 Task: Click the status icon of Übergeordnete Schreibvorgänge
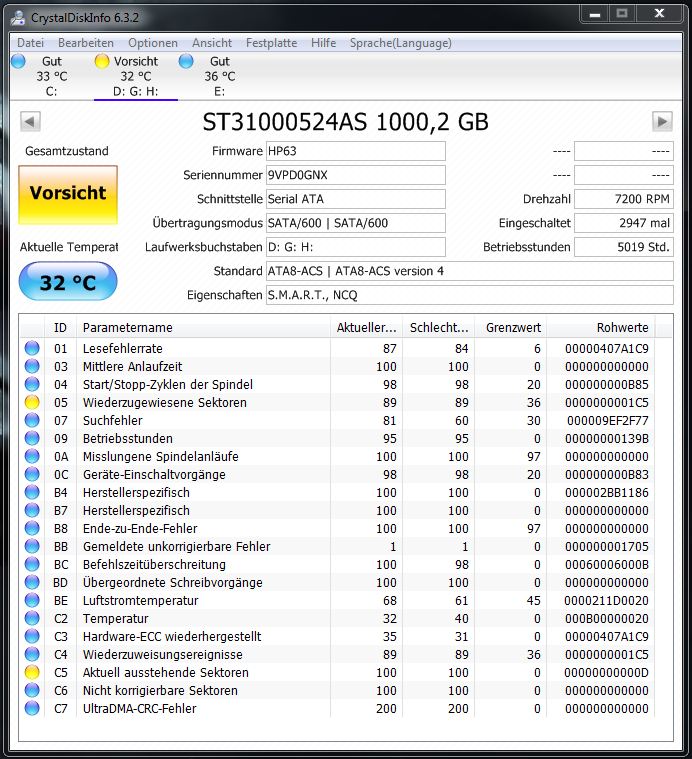point(32,582)
